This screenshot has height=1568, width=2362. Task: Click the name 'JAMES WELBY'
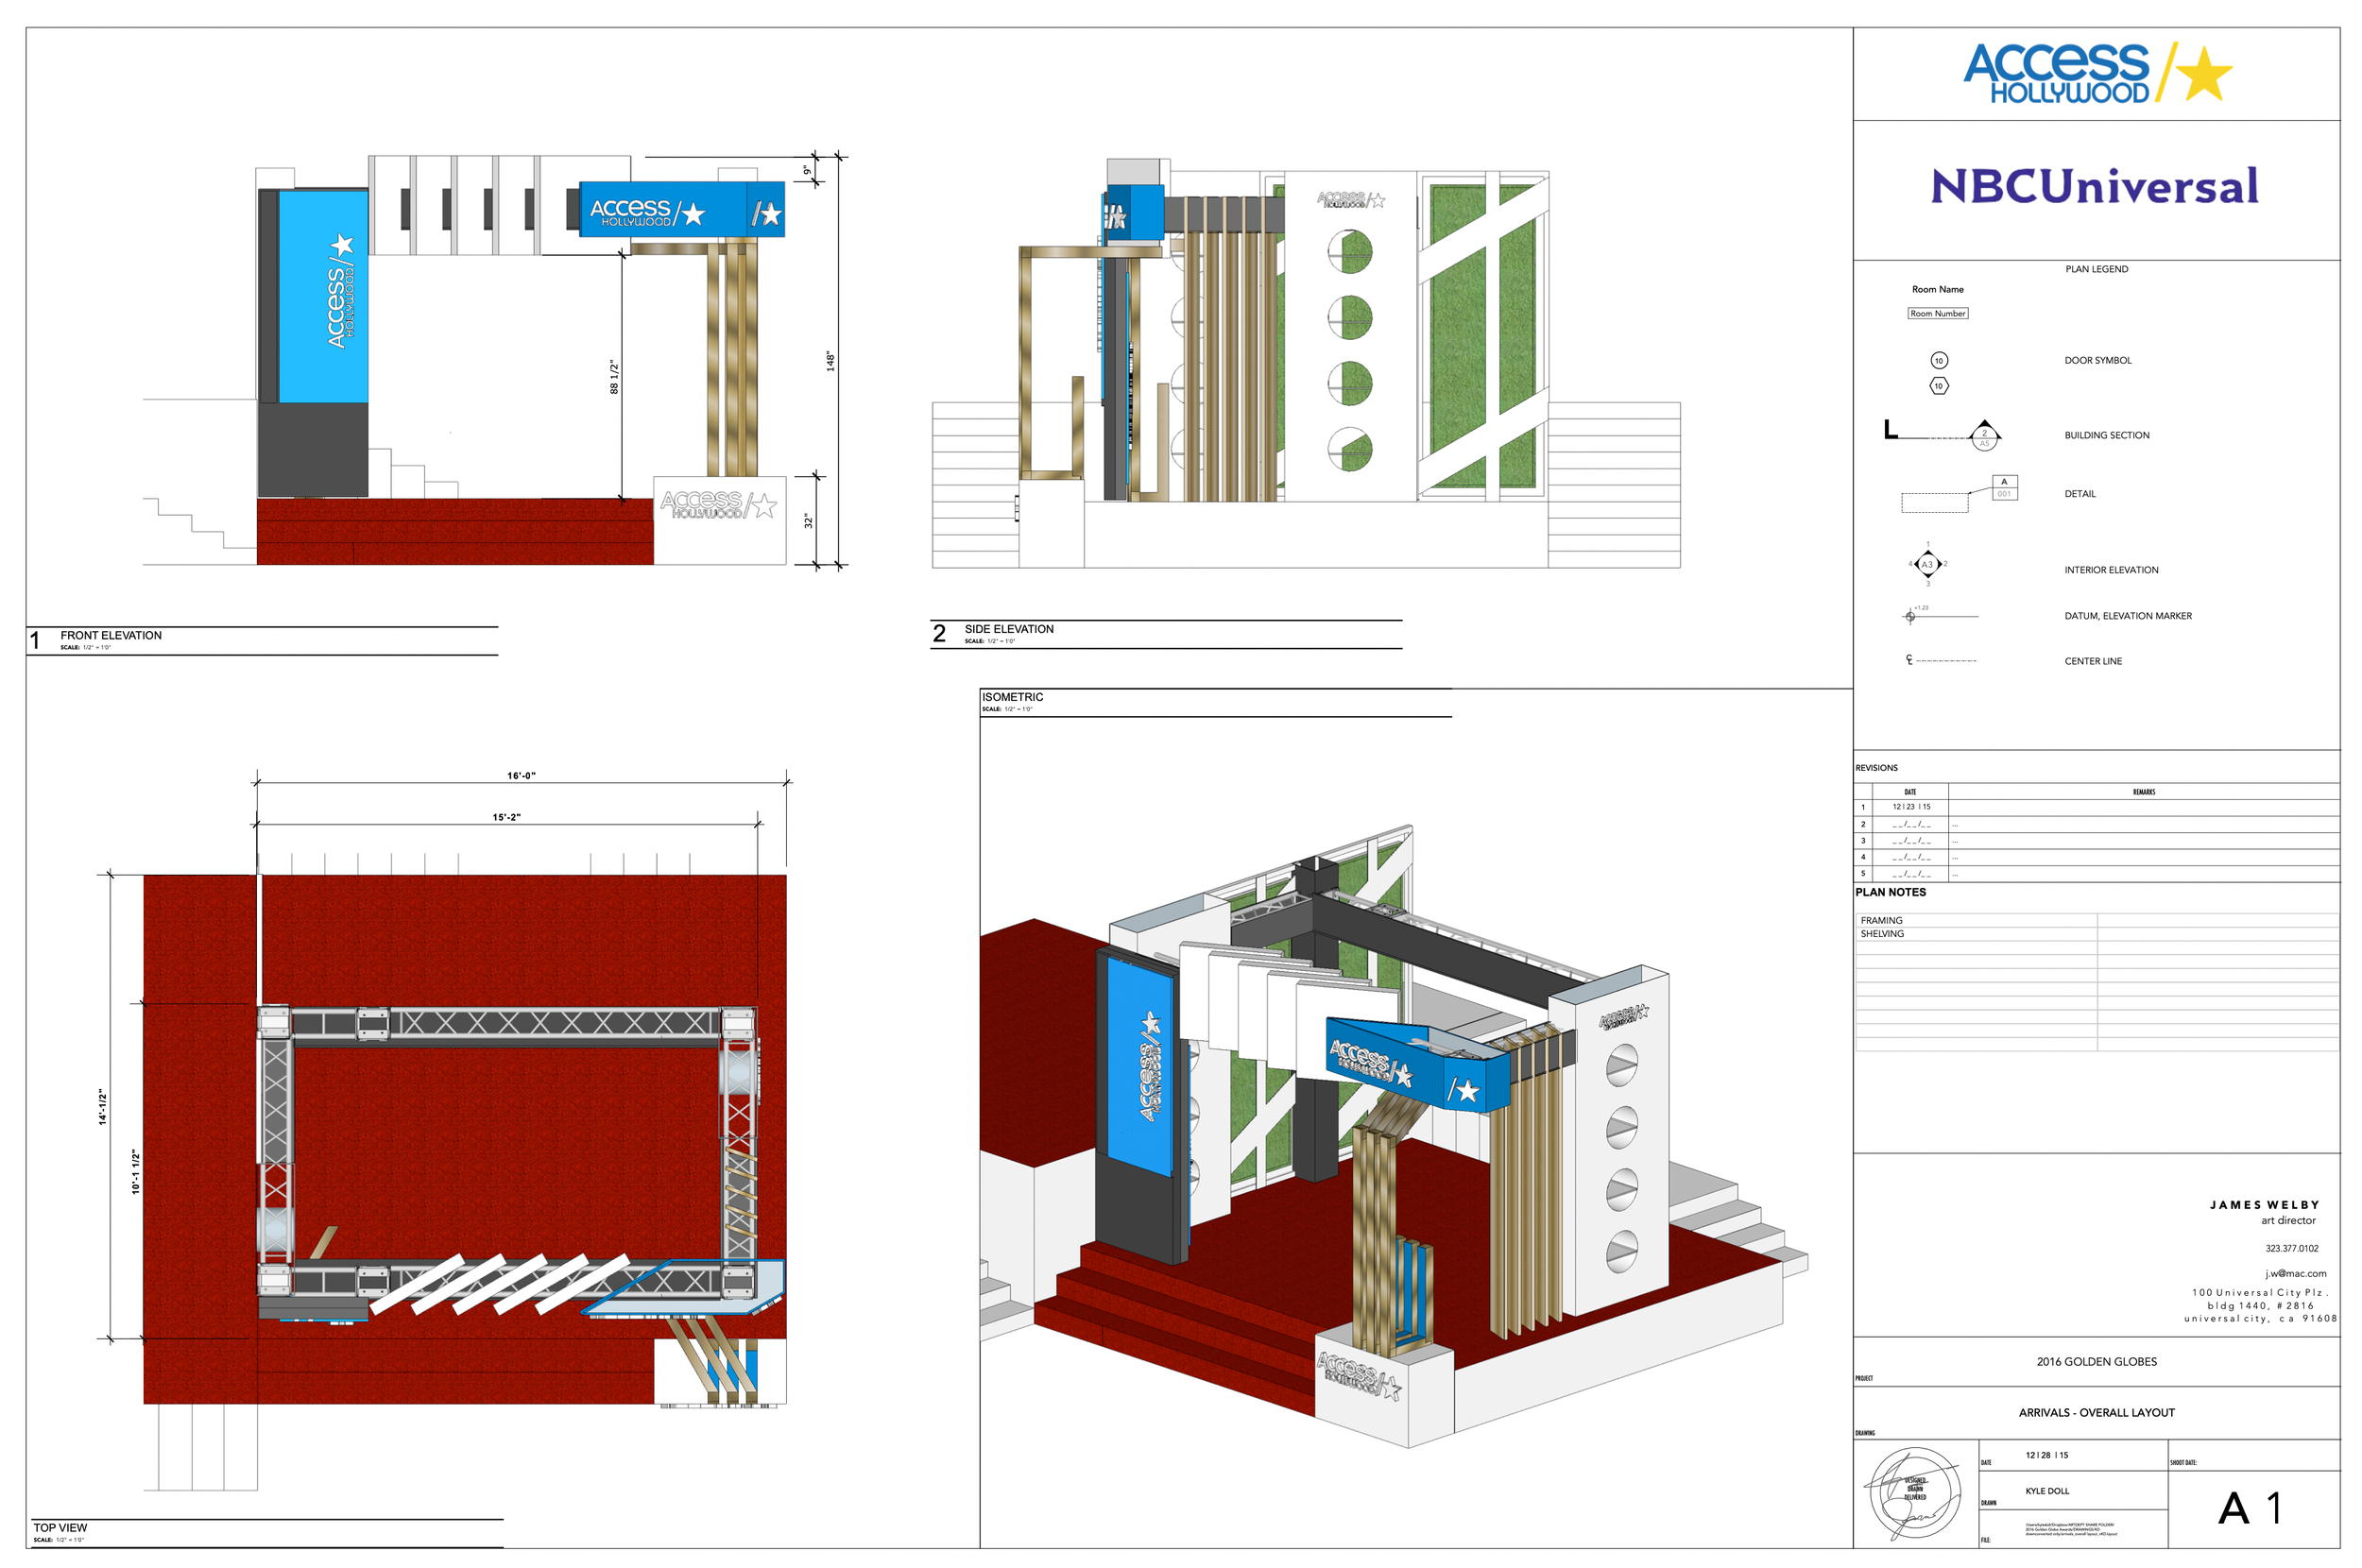click(x=2264, y=1205)
